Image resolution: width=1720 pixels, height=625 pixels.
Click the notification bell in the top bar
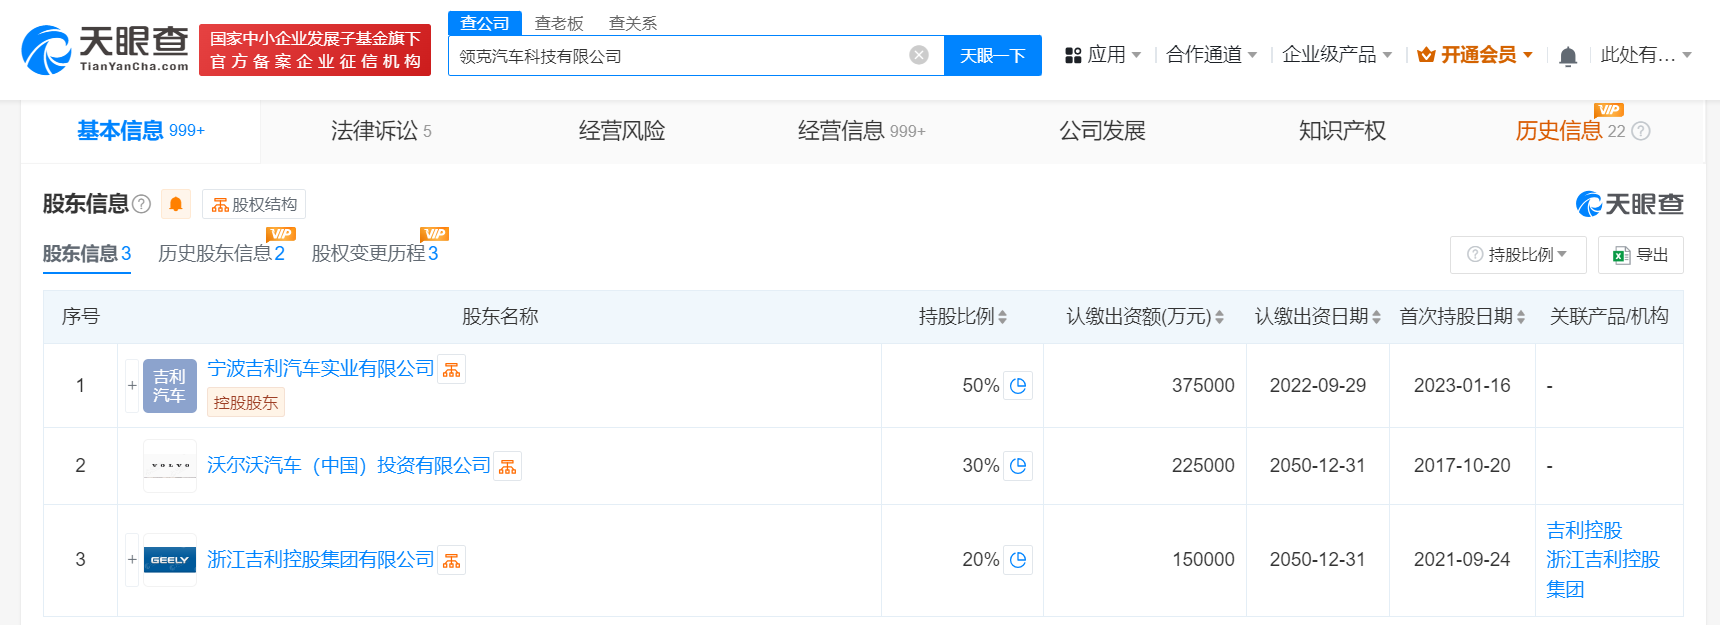[x=1568, y=56]
